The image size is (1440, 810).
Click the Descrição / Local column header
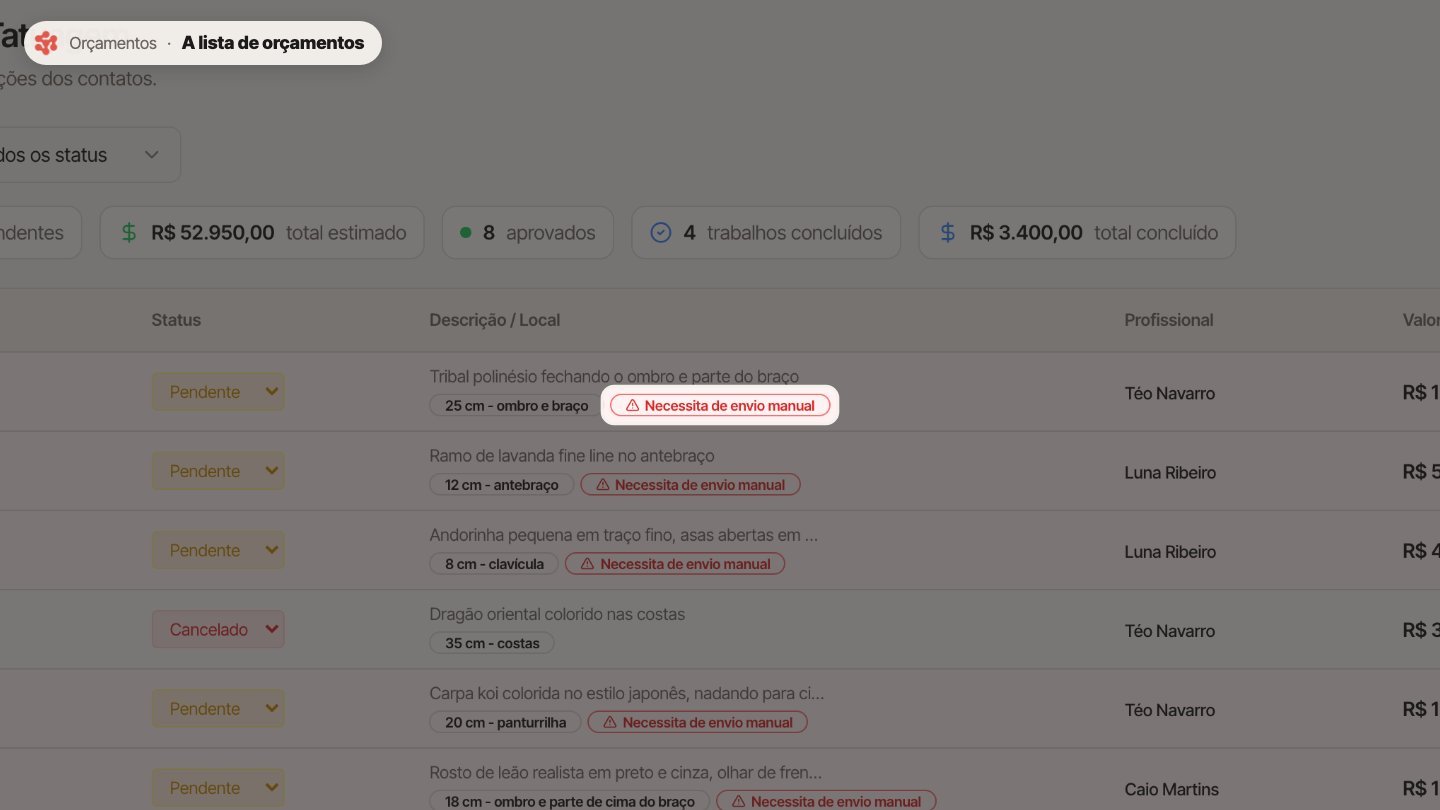coord(495,320)
